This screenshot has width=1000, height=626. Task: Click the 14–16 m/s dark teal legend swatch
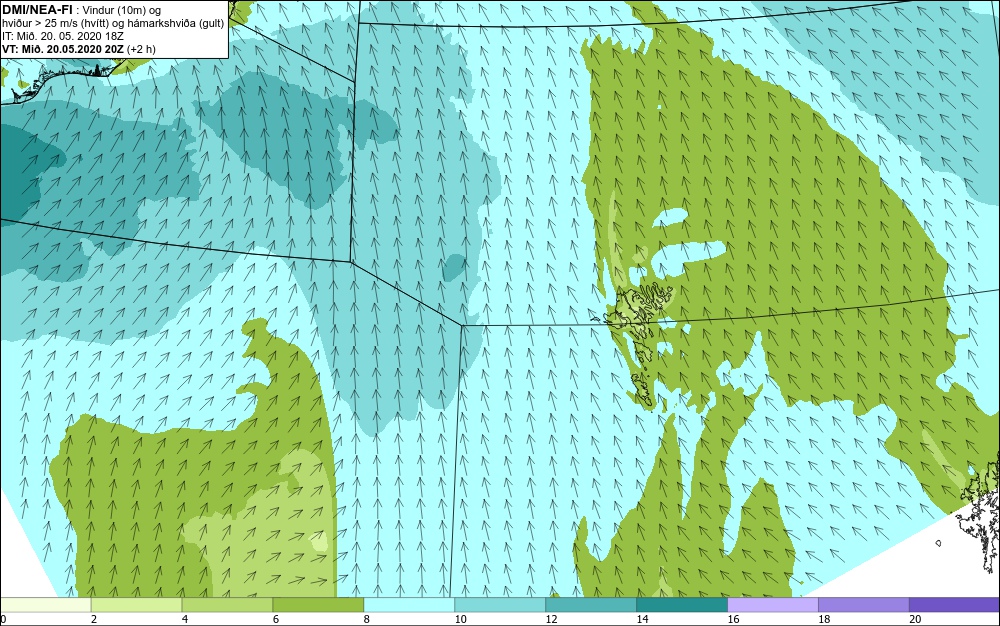[682, 605]
